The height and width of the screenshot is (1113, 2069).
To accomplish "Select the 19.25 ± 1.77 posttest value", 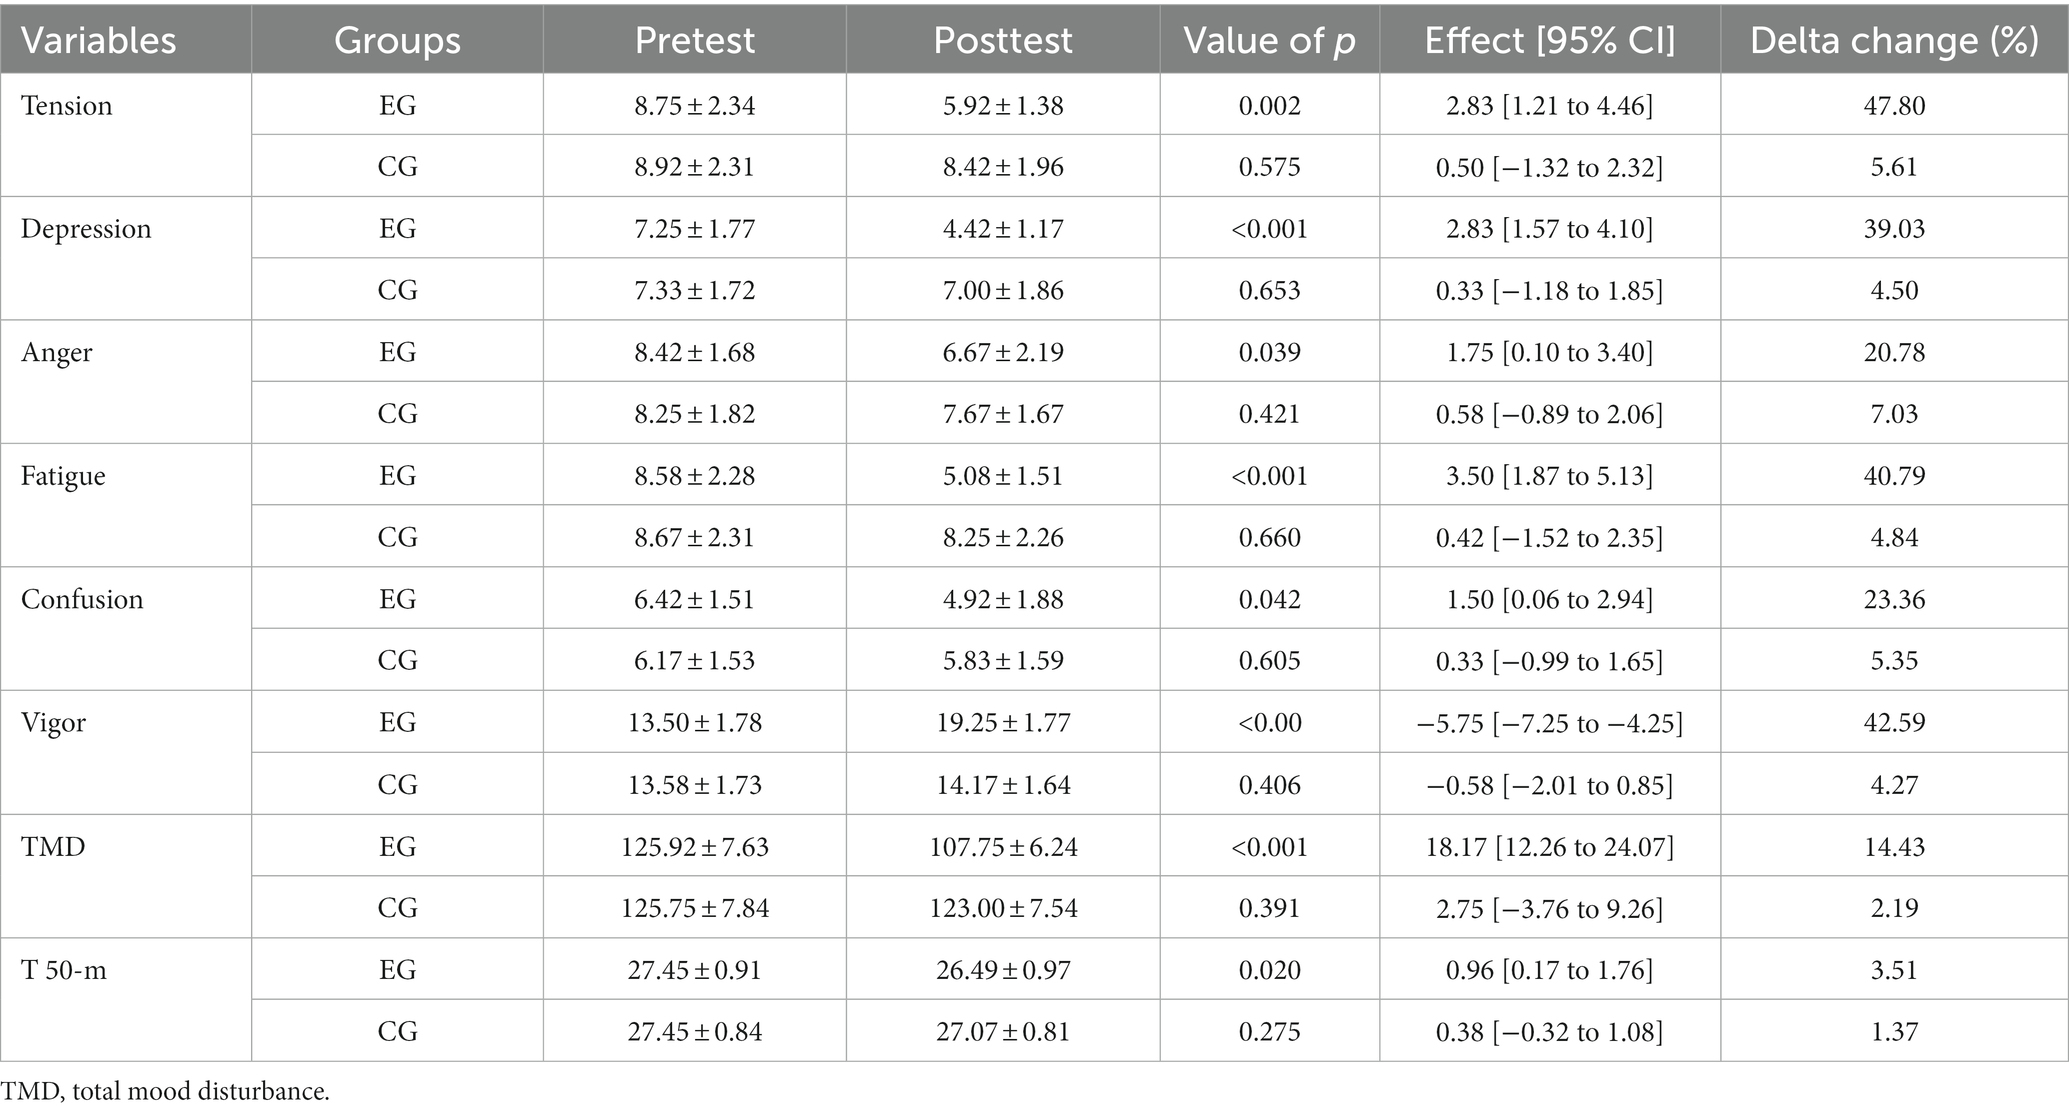I will [1003, 723].
